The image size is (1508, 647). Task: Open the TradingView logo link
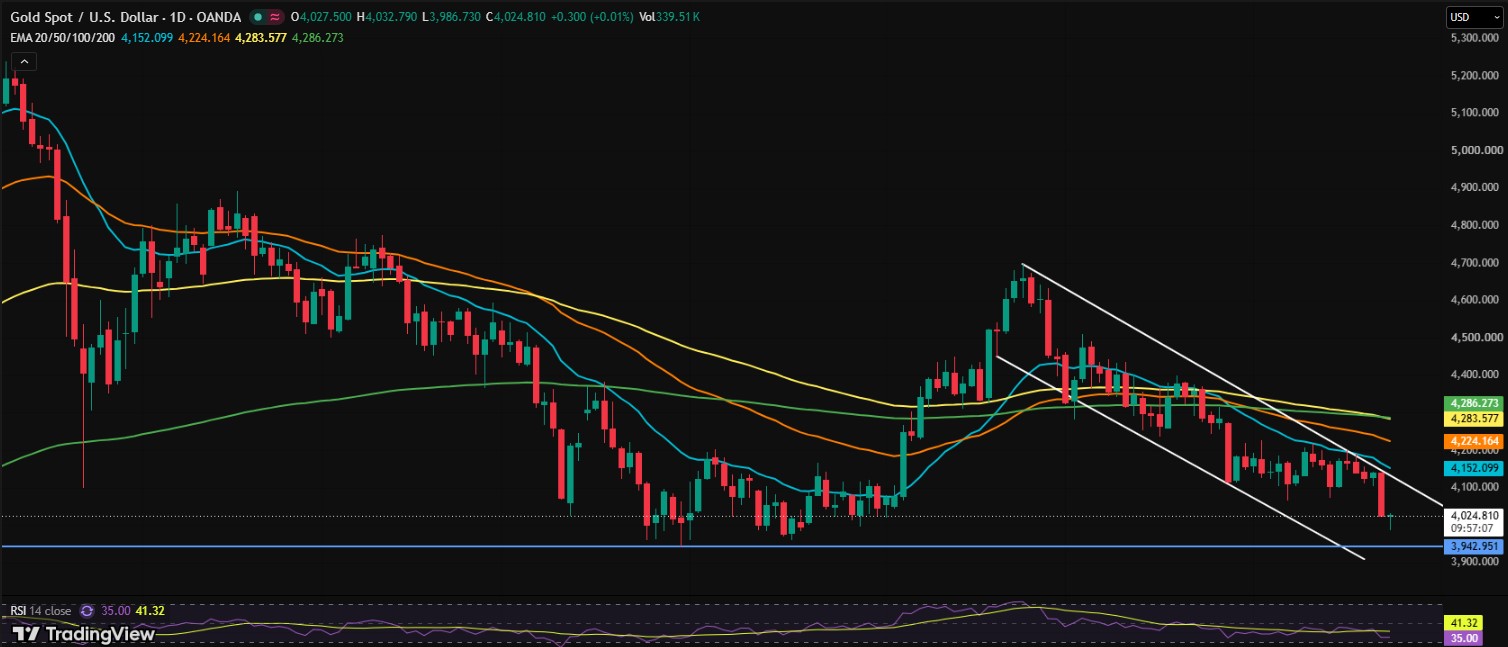84,634
